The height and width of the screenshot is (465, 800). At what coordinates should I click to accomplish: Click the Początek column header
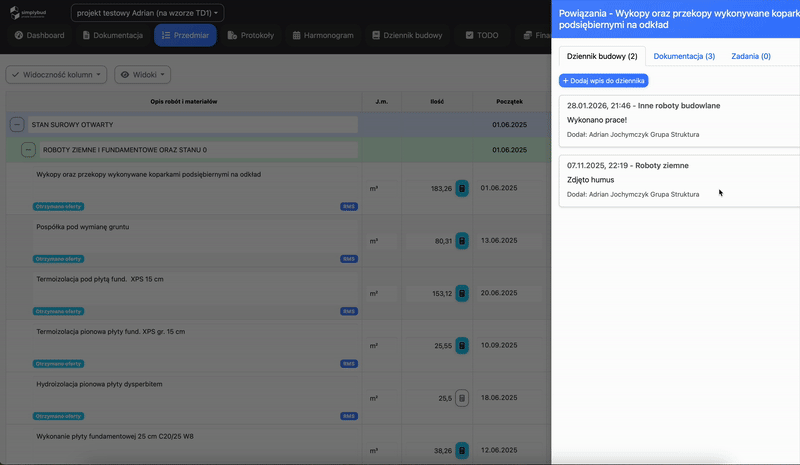click(x=509, y=102)
